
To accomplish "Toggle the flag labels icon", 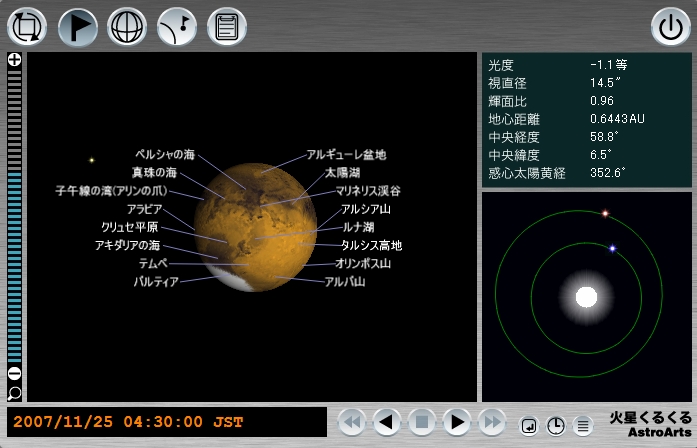I will coord(77,27).
